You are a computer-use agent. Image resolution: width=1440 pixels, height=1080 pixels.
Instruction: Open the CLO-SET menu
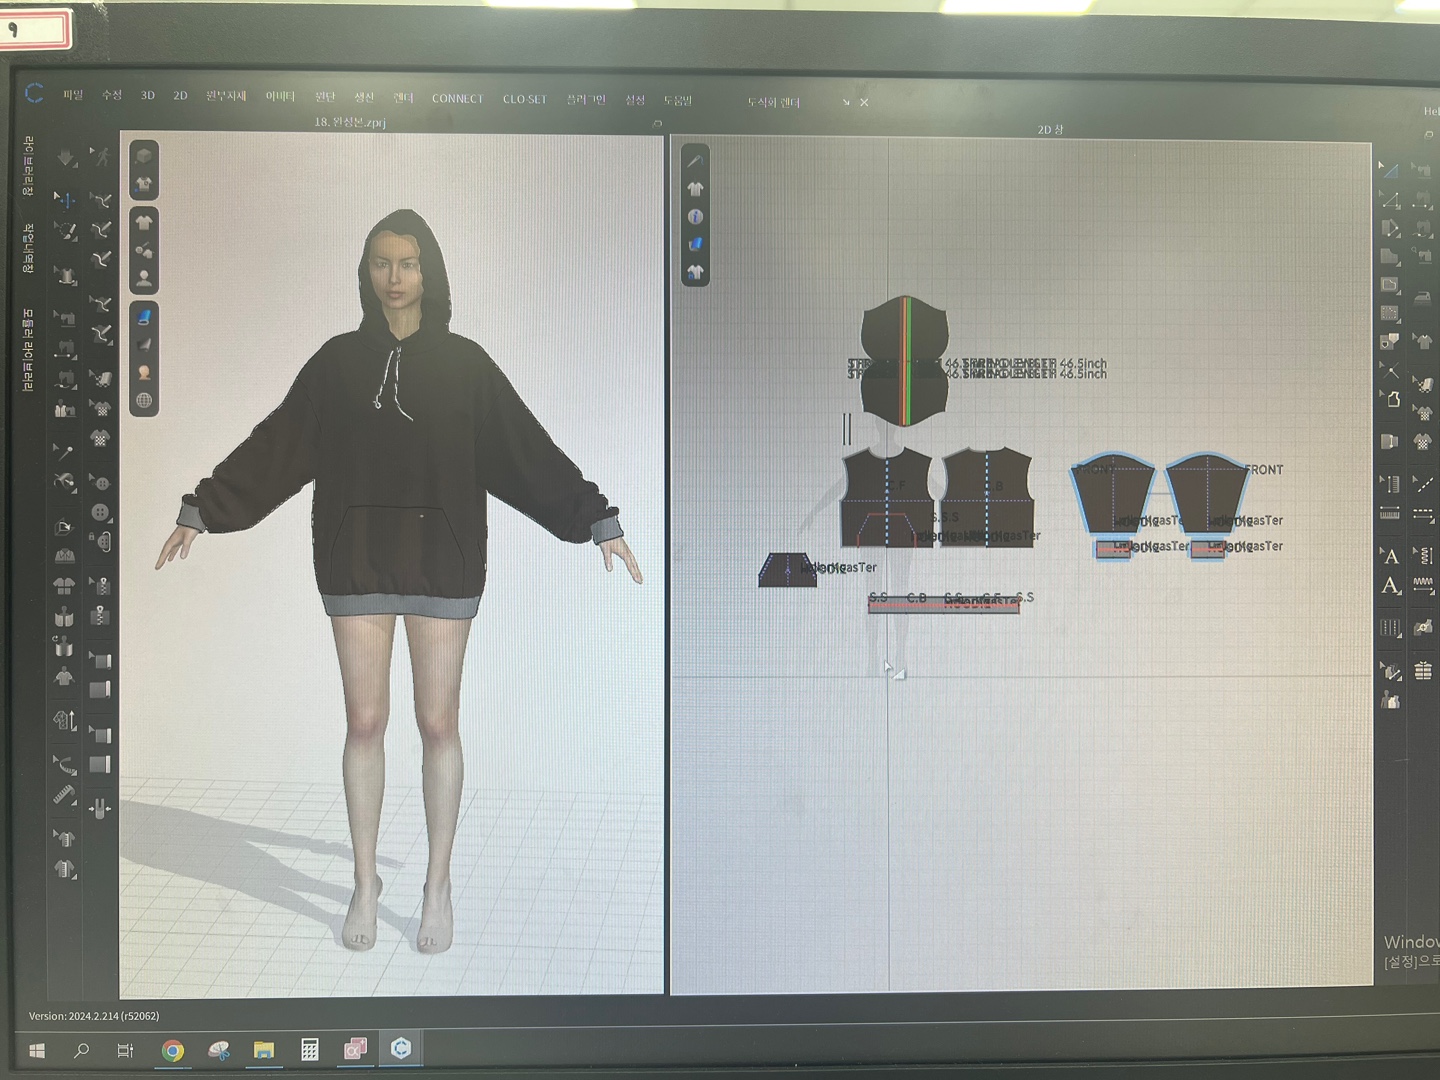coord(524,99)
